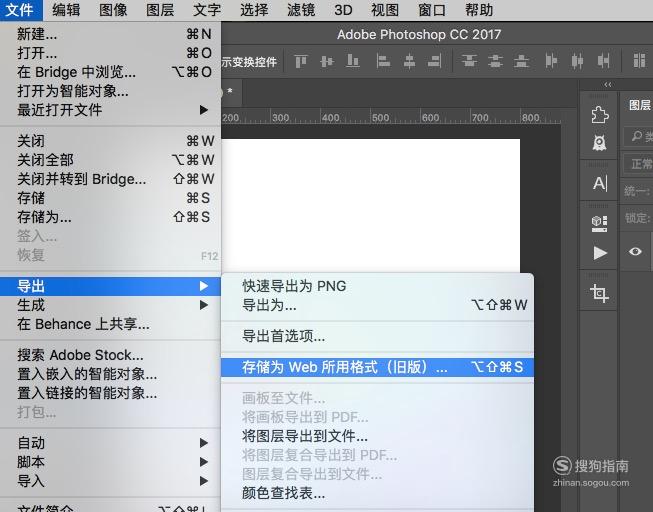Open the 视图 menu
This screenshot has height=512, width=653.
coord(385,10)
